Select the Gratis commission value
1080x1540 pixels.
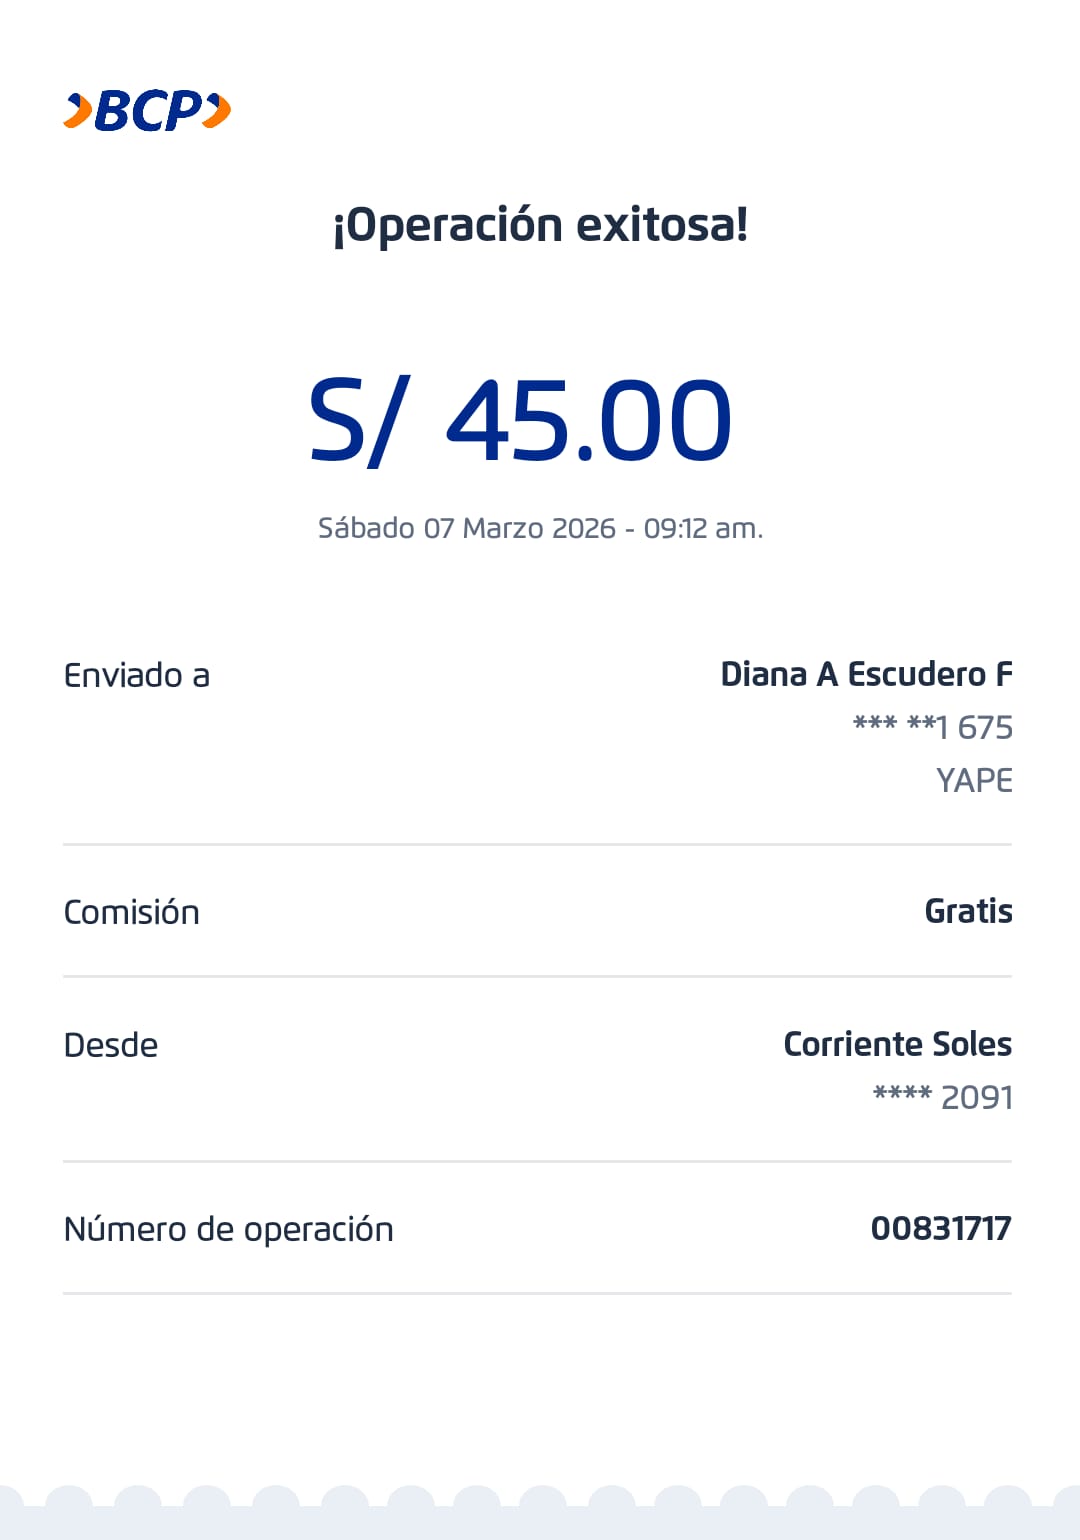click(x=968, y=911)
